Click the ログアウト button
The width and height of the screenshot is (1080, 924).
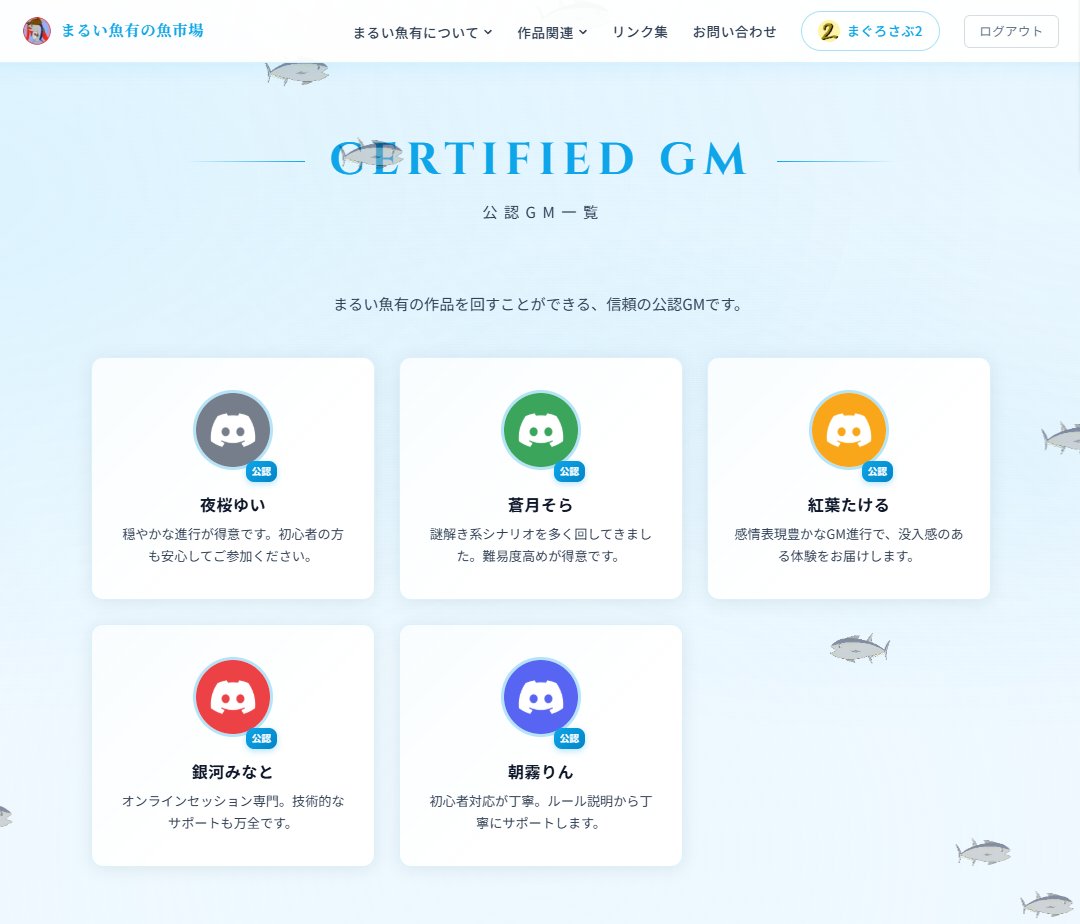point(1010,31)
